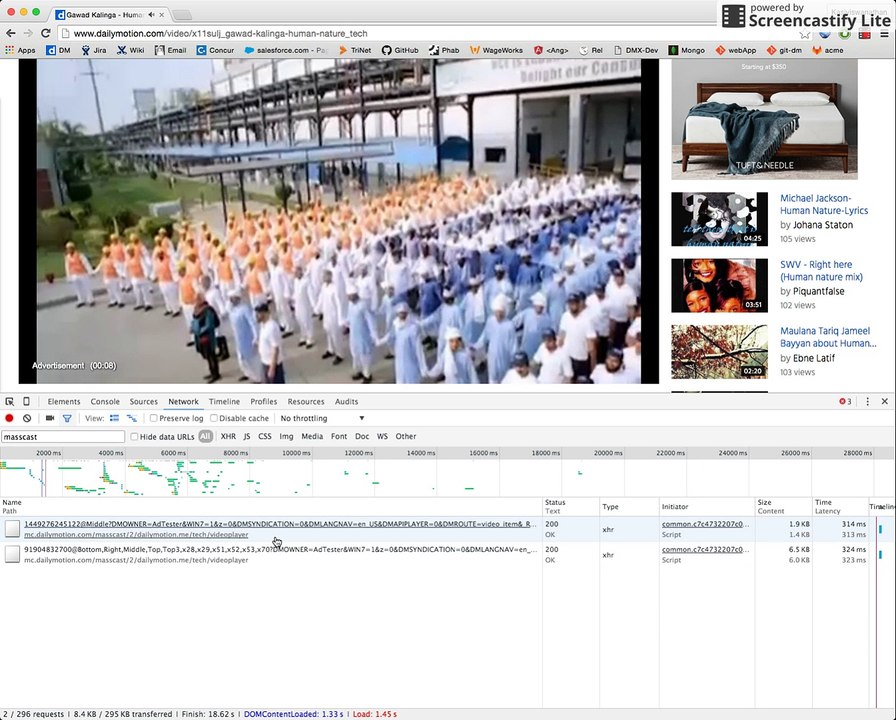Switch to Audits tab
896x720 pixels.
coord(346,402)
